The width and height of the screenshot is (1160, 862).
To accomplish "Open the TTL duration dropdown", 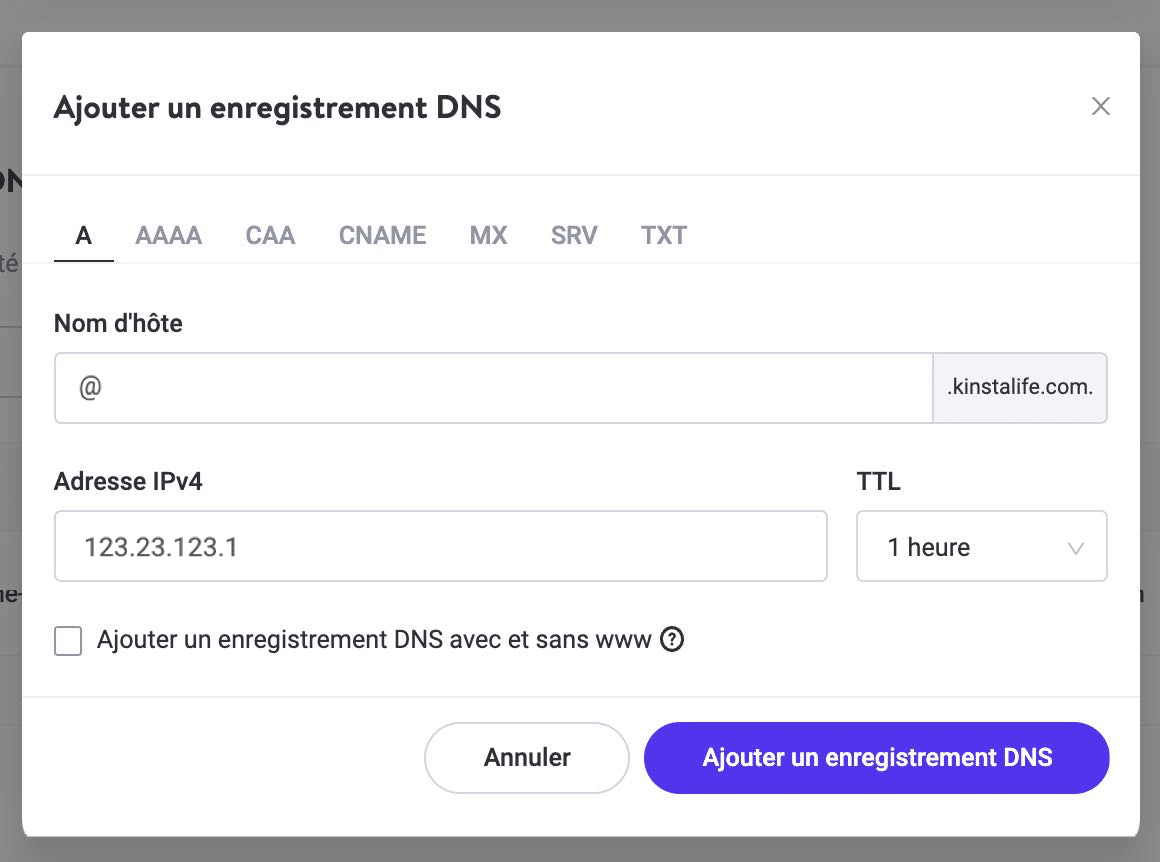I will pyautogui.click(x=981, y=546).
